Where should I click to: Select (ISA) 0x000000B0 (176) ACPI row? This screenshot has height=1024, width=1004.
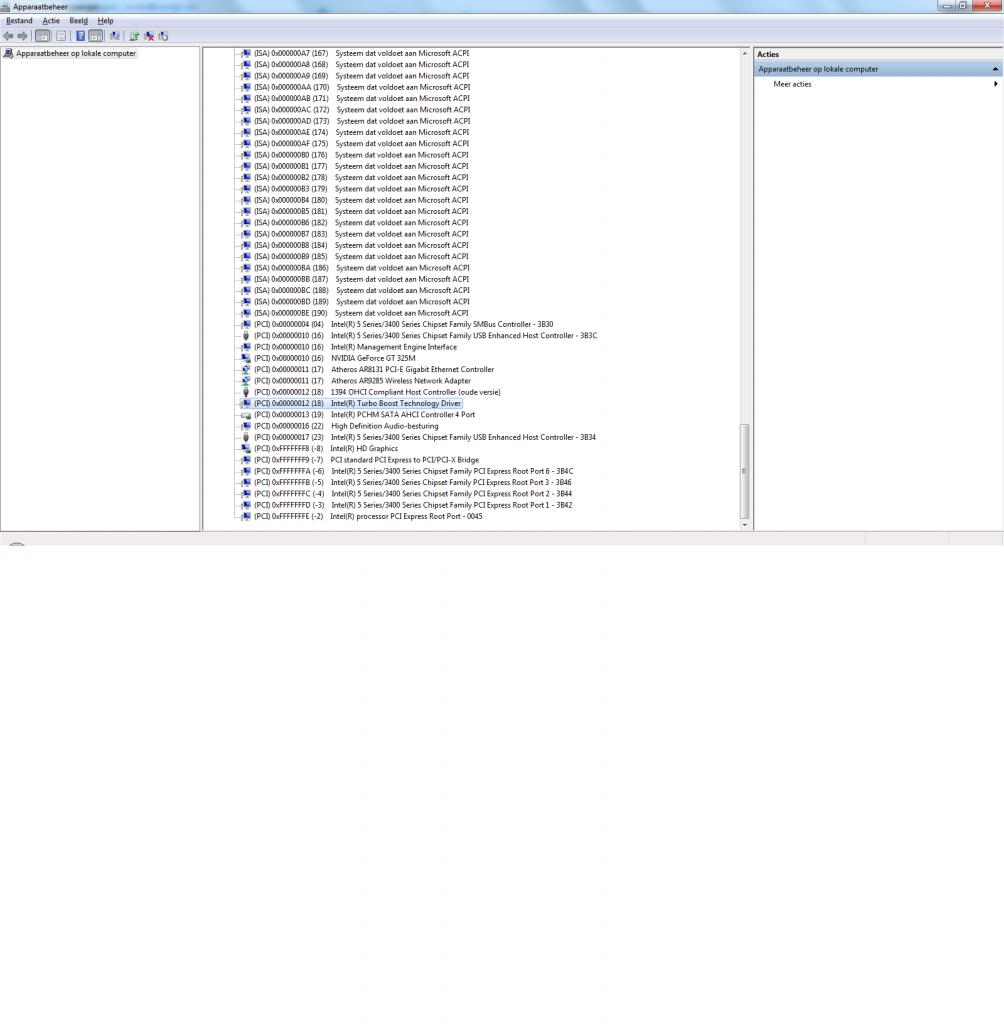click(361, 155)
